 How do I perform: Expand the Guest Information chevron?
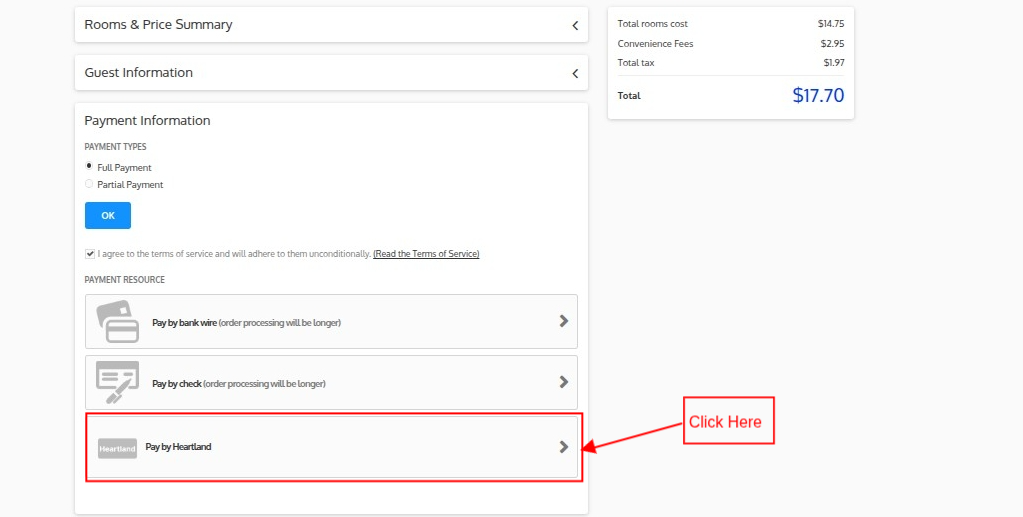(575, 73)
